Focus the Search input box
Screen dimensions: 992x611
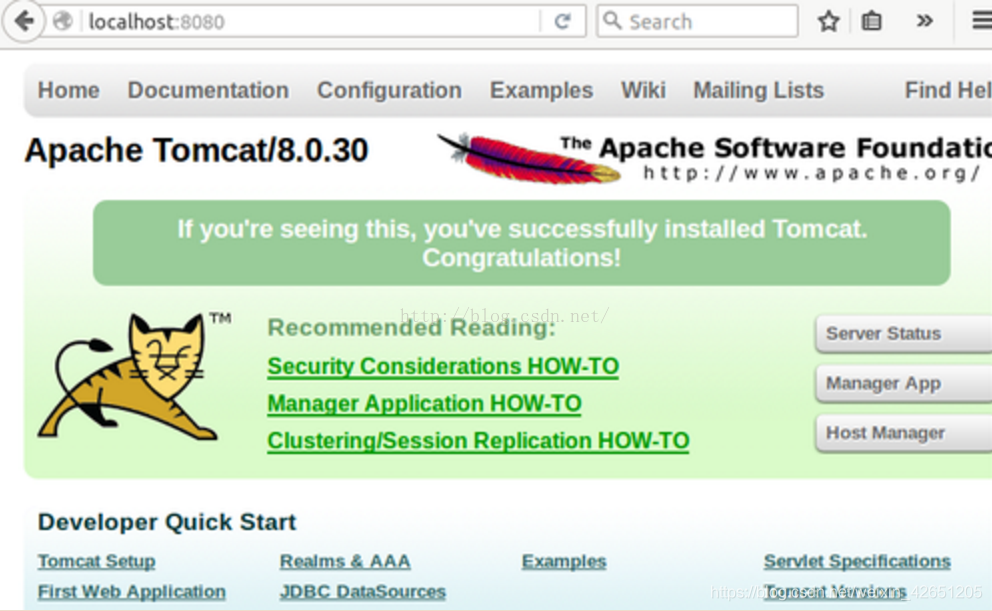coord(697,22)
